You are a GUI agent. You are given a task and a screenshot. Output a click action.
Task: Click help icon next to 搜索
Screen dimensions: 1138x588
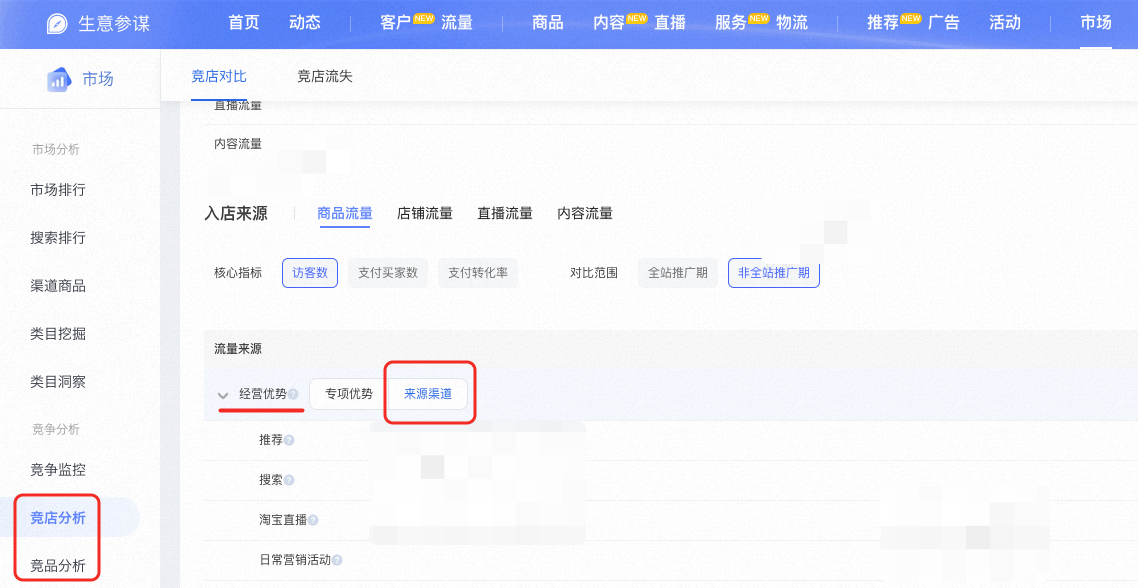[289, 480]
